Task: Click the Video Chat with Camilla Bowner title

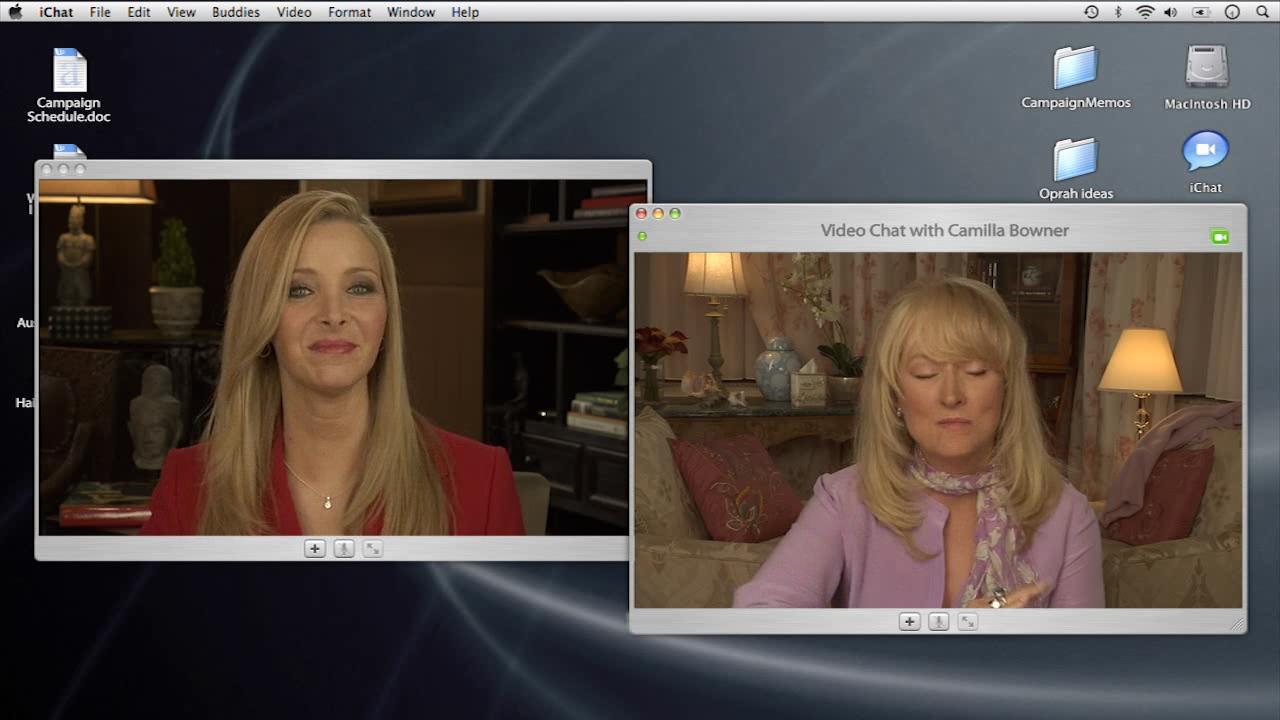Action: (x=944, y=230)
